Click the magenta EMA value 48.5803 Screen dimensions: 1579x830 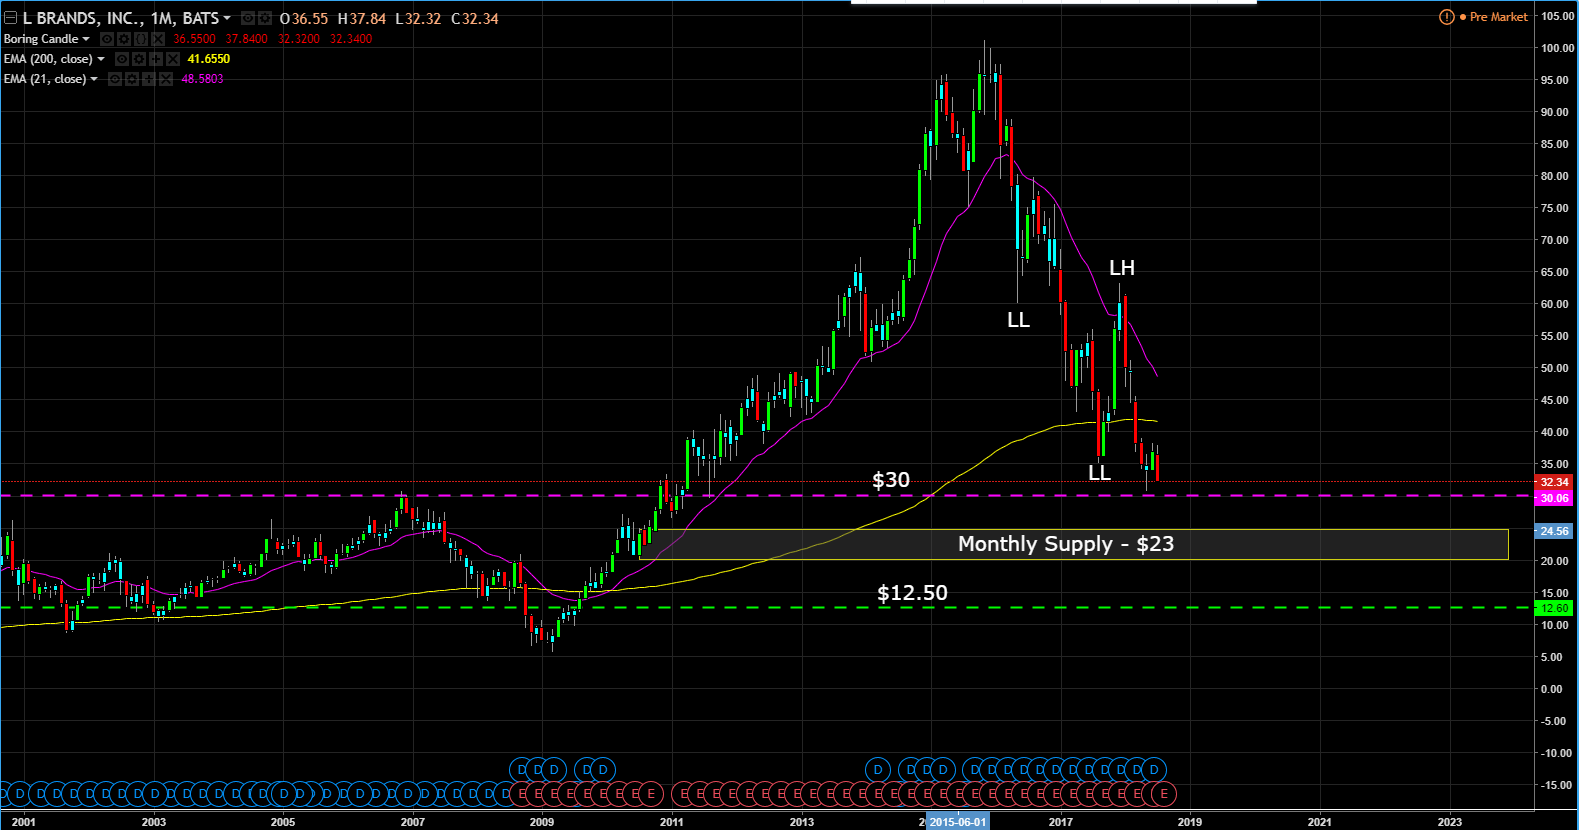(202, 79)
